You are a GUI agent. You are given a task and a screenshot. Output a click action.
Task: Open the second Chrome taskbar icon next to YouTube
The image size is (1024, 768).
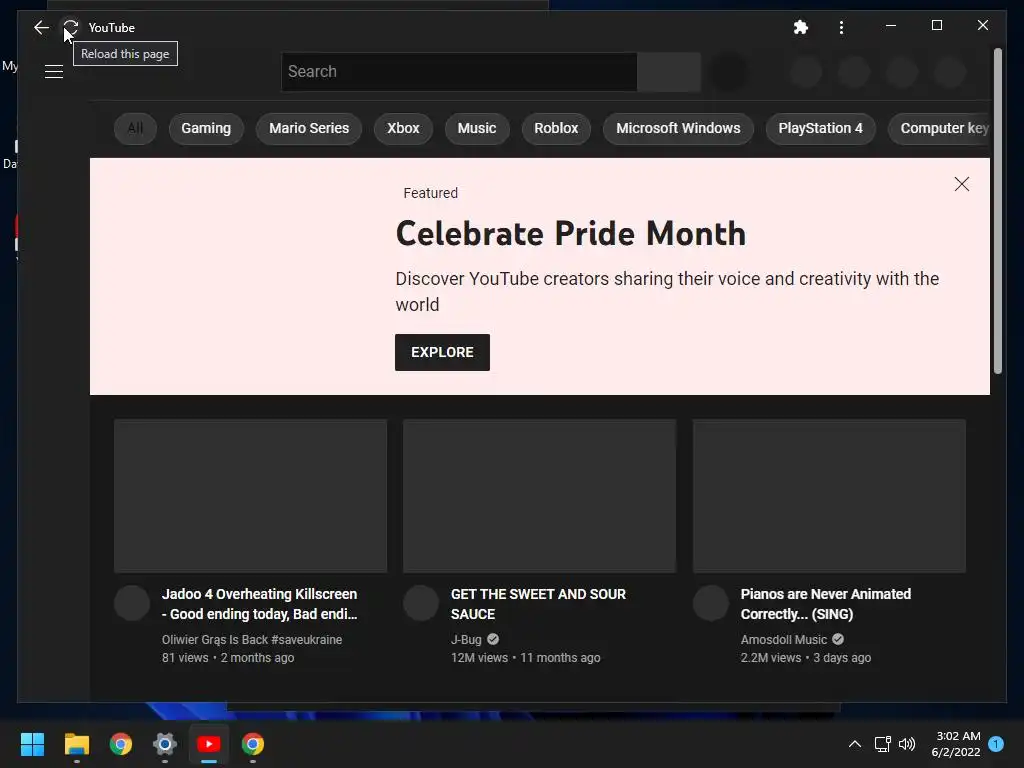253,744
